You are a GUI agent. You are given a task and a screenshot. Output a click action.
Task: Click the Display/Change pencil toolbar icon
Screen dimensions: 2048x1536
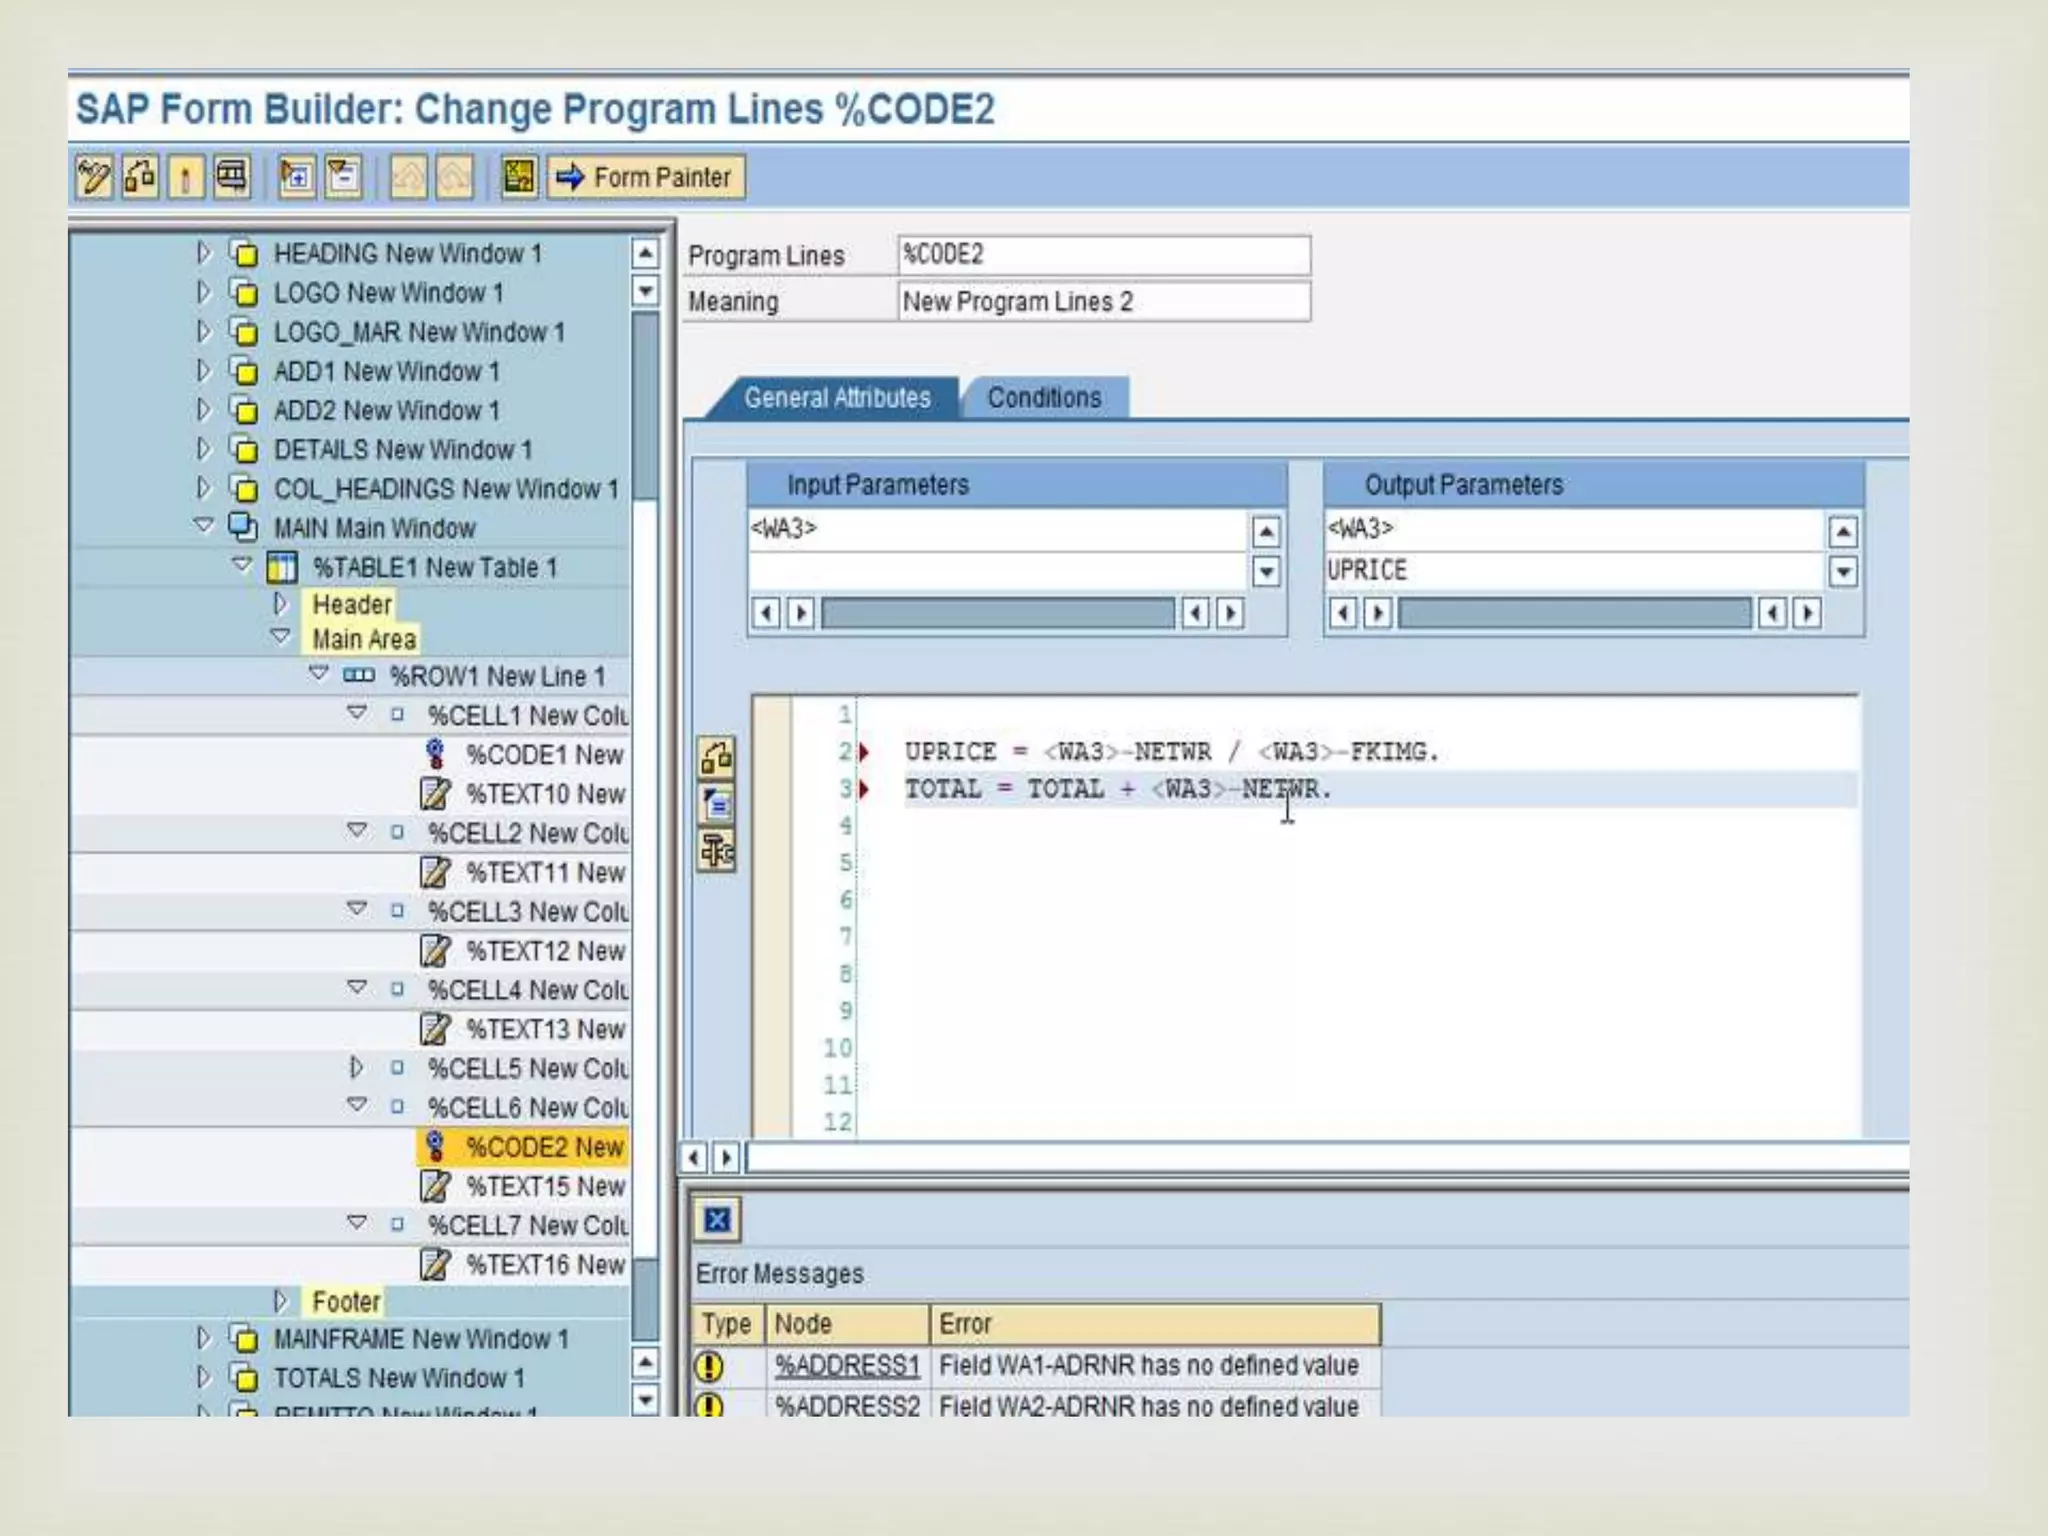point(94,178)
